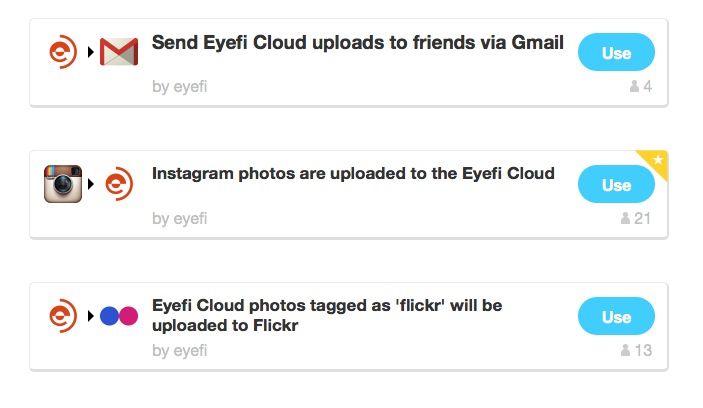Click 'by eyefi' under the Gmail recipe
The image size is (703, 408).
(179, 87)
